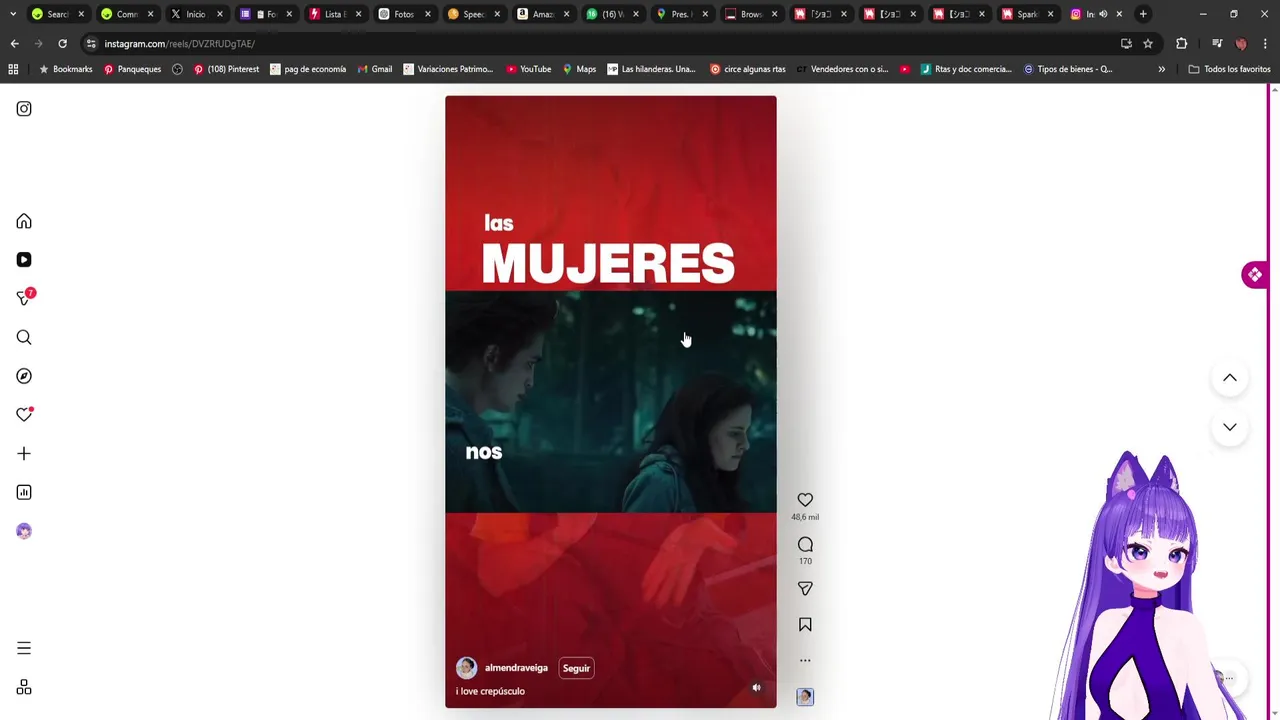This screenshot has height=720, width=1280.
Task: Open the Maps bookmark
Action: (579, 69)
